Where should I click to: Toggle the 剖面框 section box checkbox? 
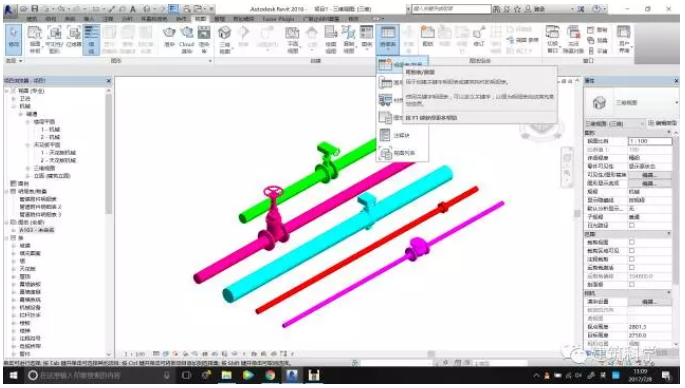coord(632,284)
